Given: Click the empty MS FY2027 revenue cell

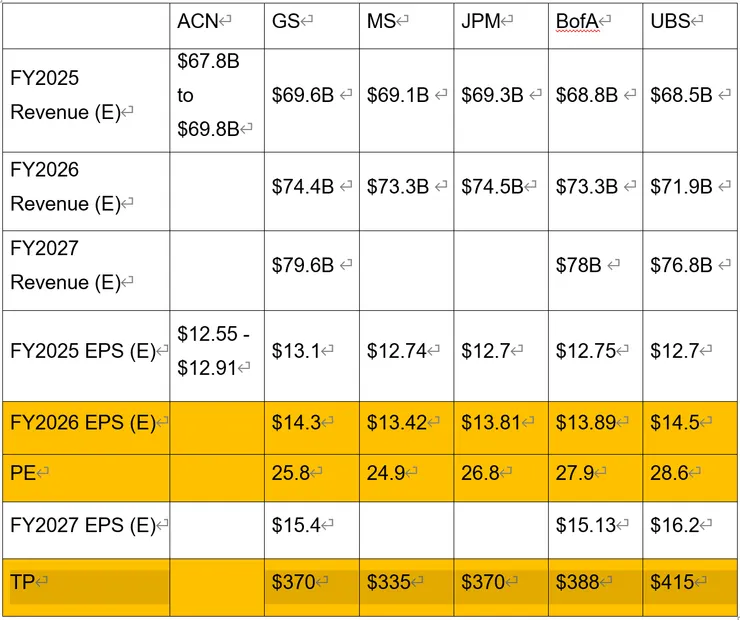Looking at the screenshot, I should tap(405, 264).
